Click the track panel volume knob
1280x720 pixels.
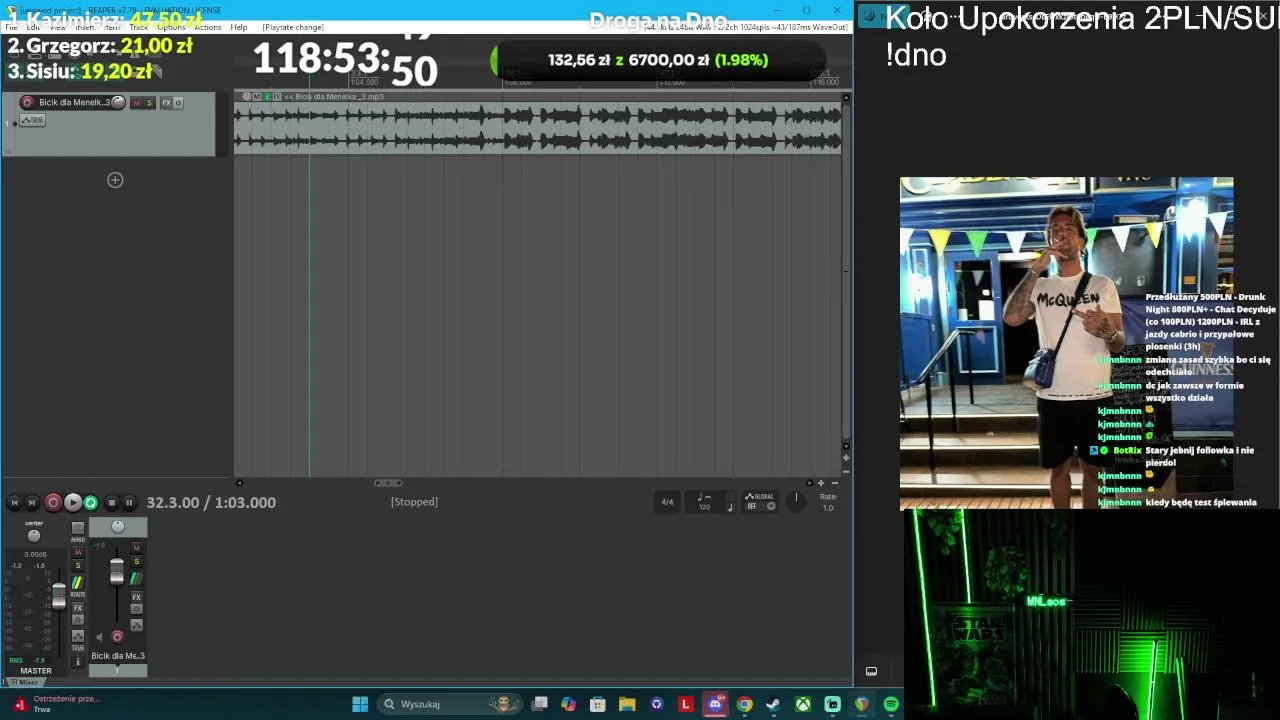pos(118,102)
